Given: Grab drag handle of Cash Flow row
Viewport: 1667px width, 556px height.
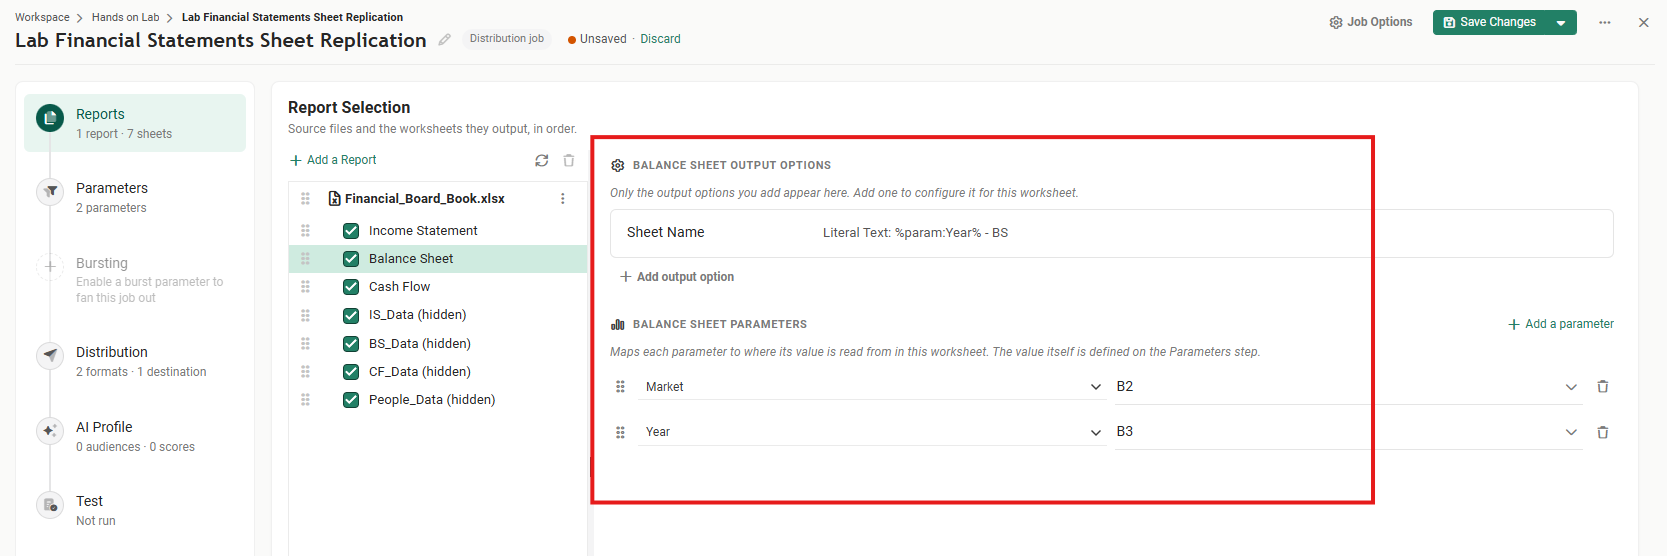Looking at the screenshot, I should [306, 287].
